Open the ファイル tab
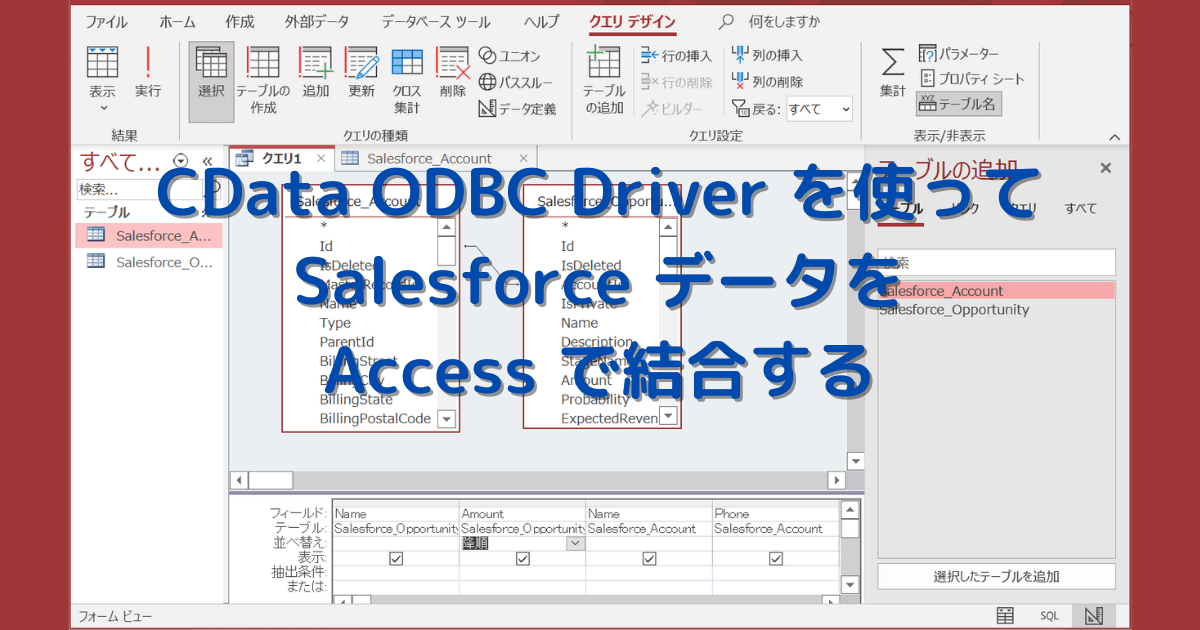Viewport: 1200px width, 630px height. (x=106, y=21)
